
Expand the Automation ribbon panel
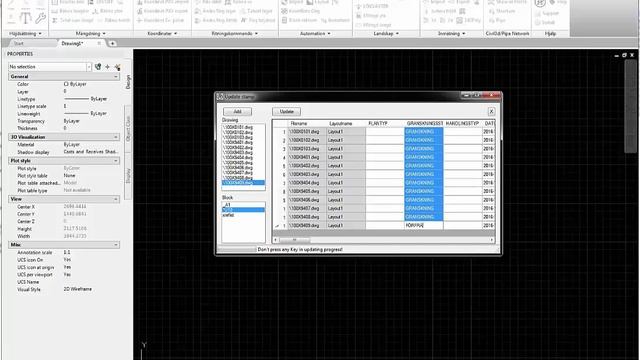point(315,33)
